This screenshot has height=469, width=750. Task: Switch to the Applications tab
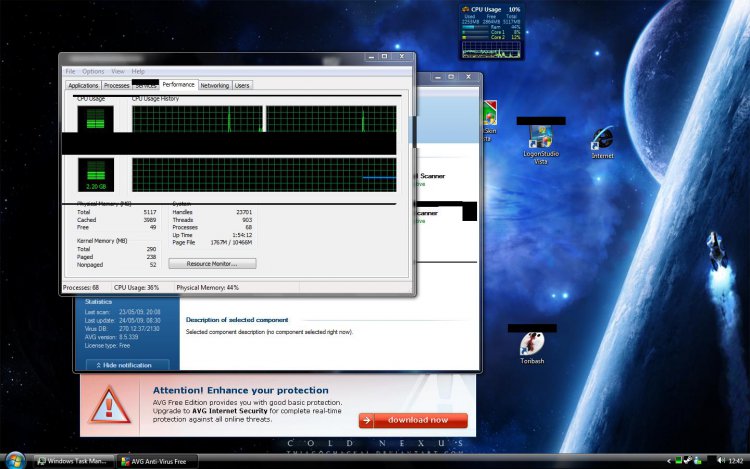(83, 85)
